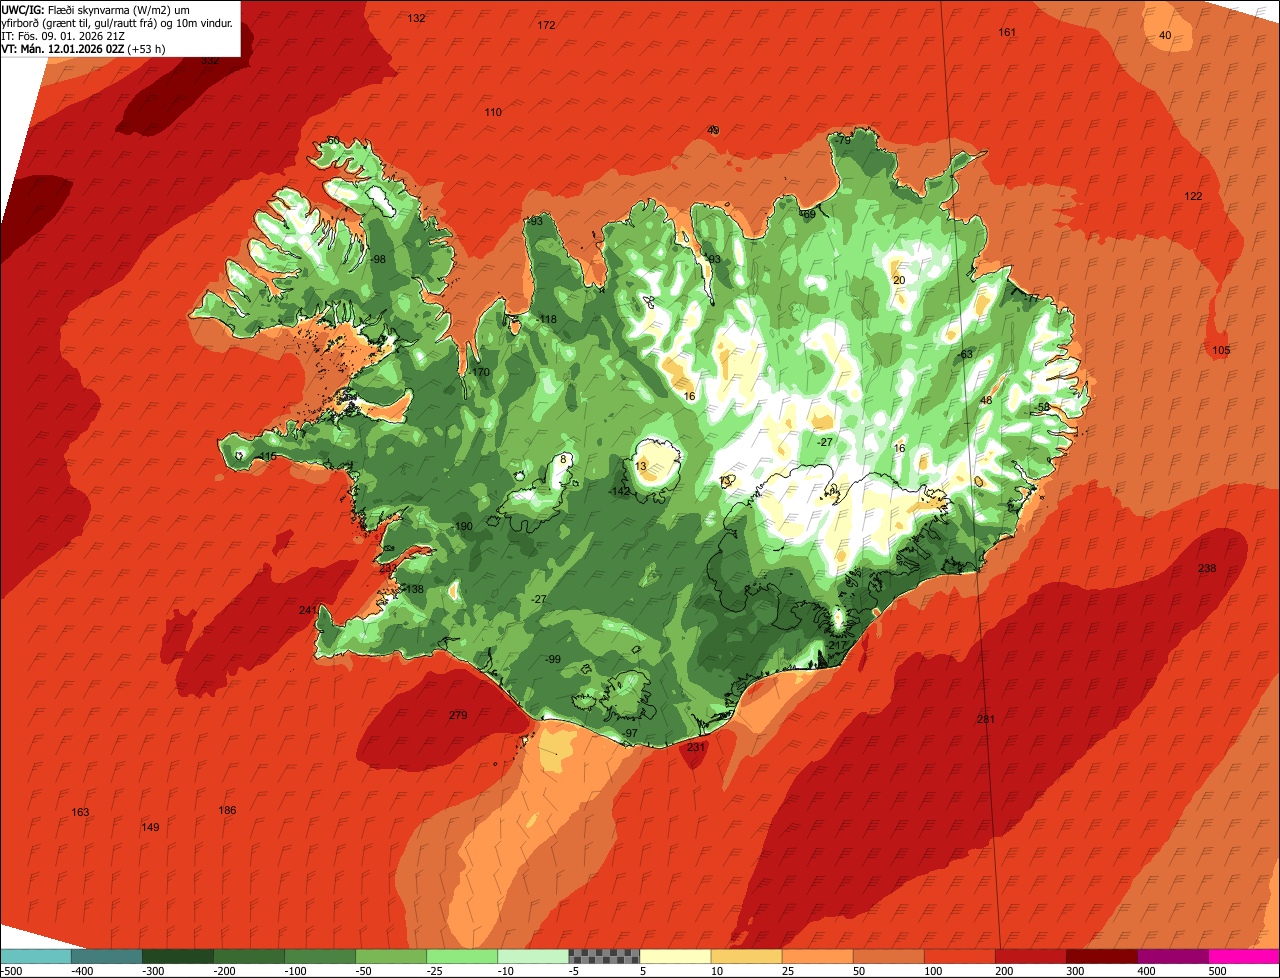
Task: Select the map value '-115'
Action: click(x=266, y=456)
